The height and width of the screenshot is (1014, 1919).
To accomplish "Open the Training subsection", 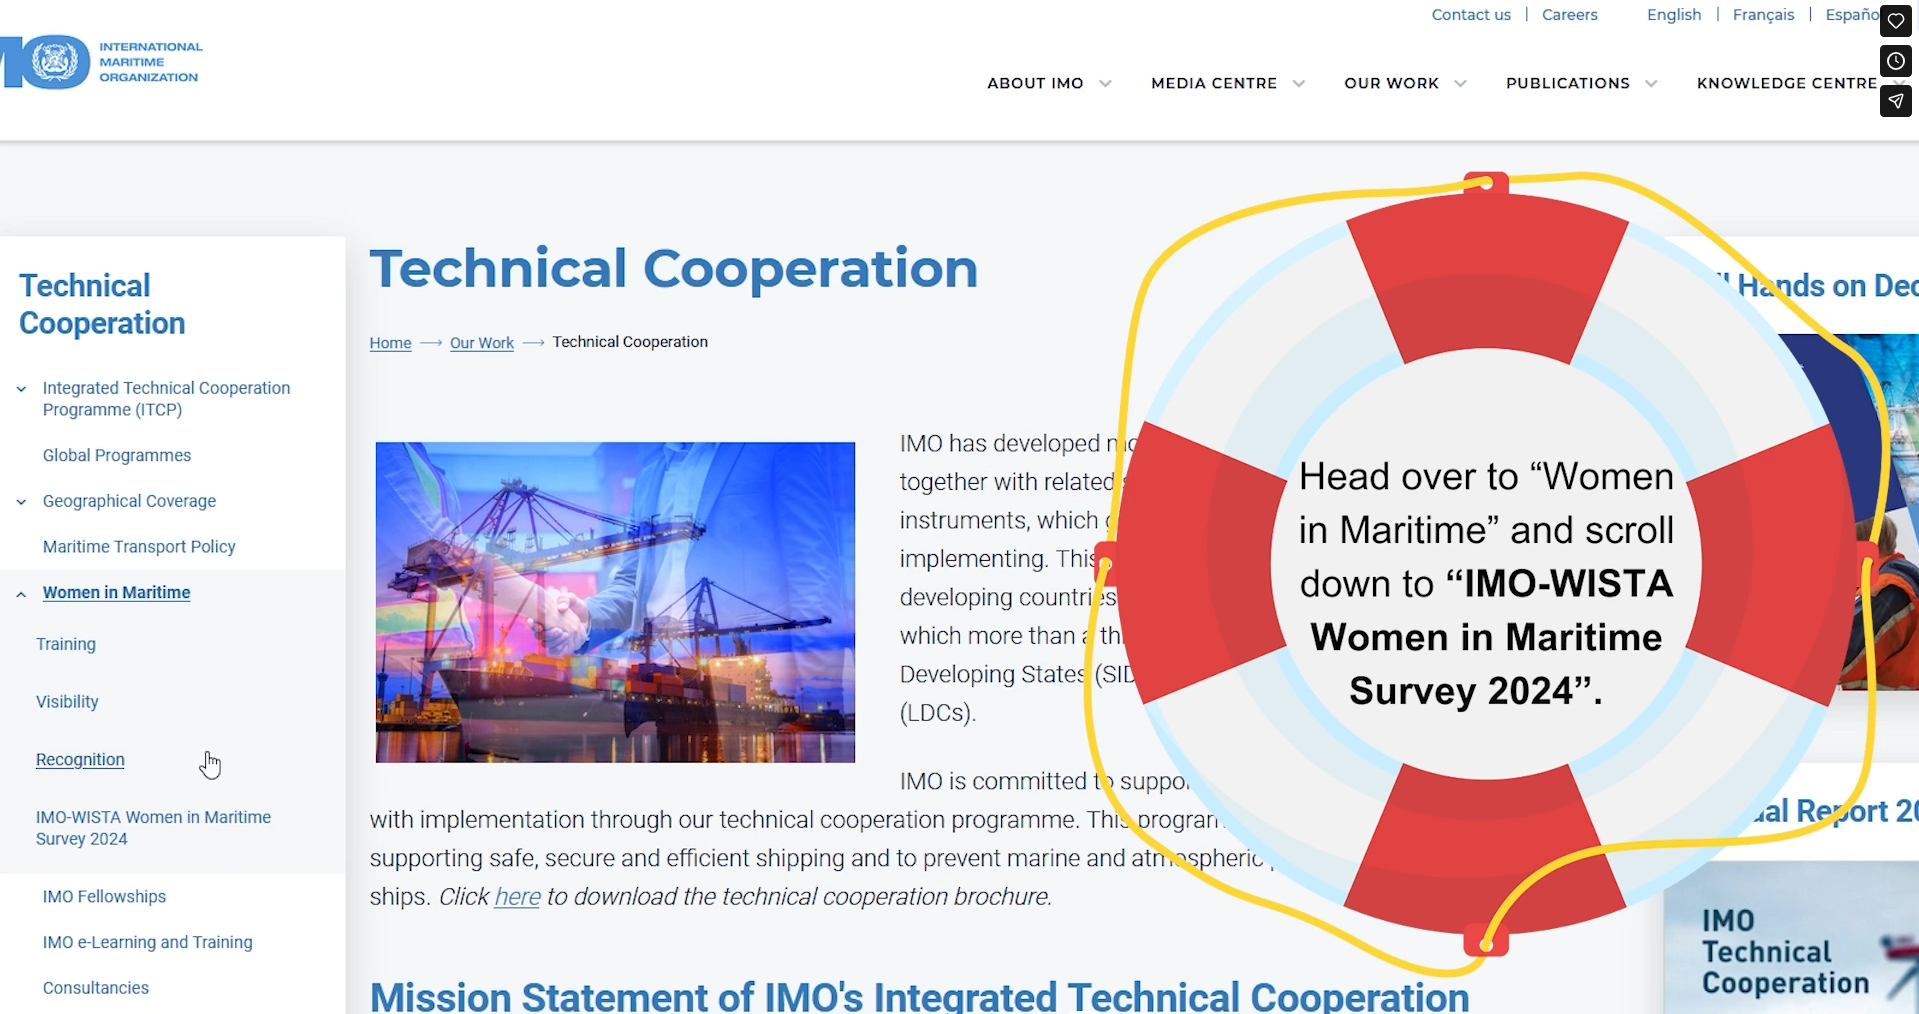I will click(x=66, y=645).
